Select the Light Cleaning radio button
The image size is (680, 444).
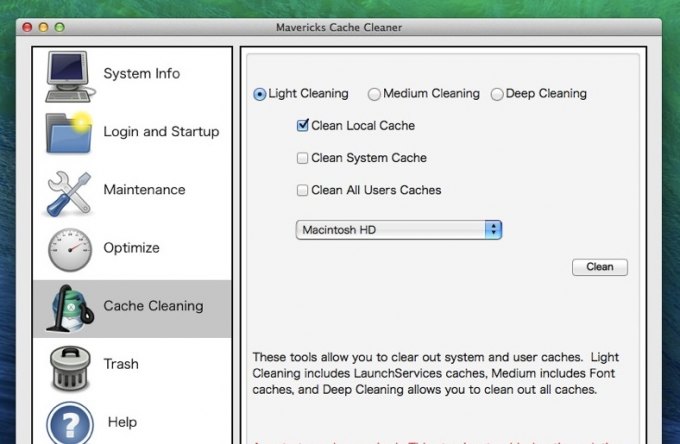(x=259, y=94)
